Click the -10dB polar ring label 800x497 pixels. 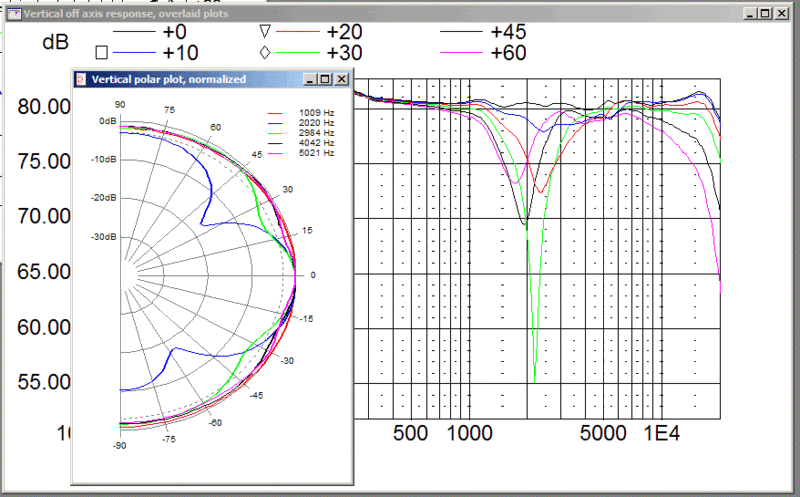click(104, 160)
